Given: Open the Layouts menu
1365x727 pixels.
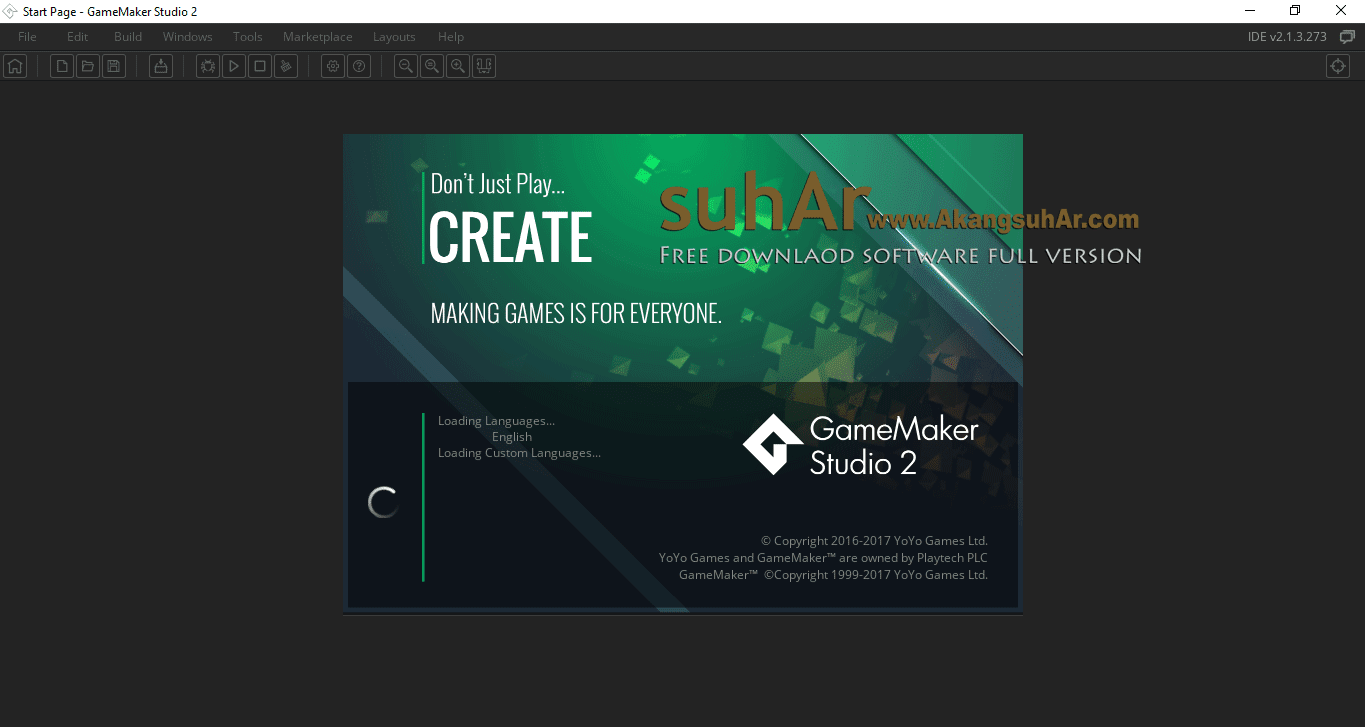Looking at the screenshot, I should 394,37.
